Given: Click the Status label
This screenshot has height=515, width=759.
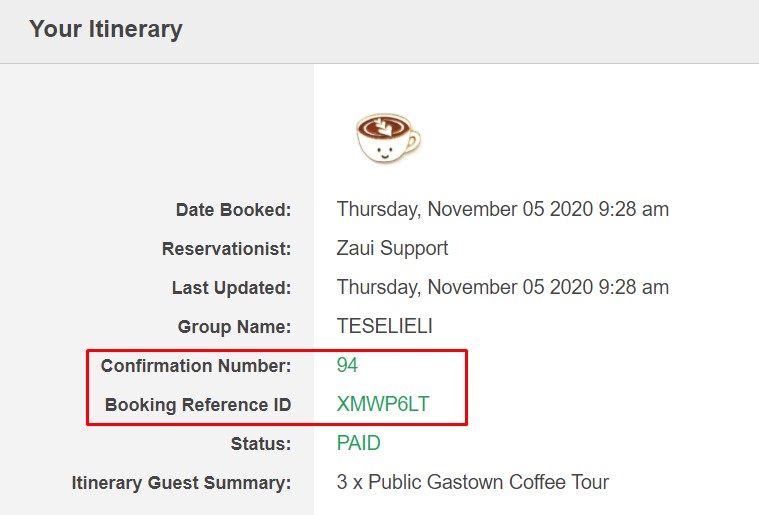Looking at the screenshot, I should 261,444.
